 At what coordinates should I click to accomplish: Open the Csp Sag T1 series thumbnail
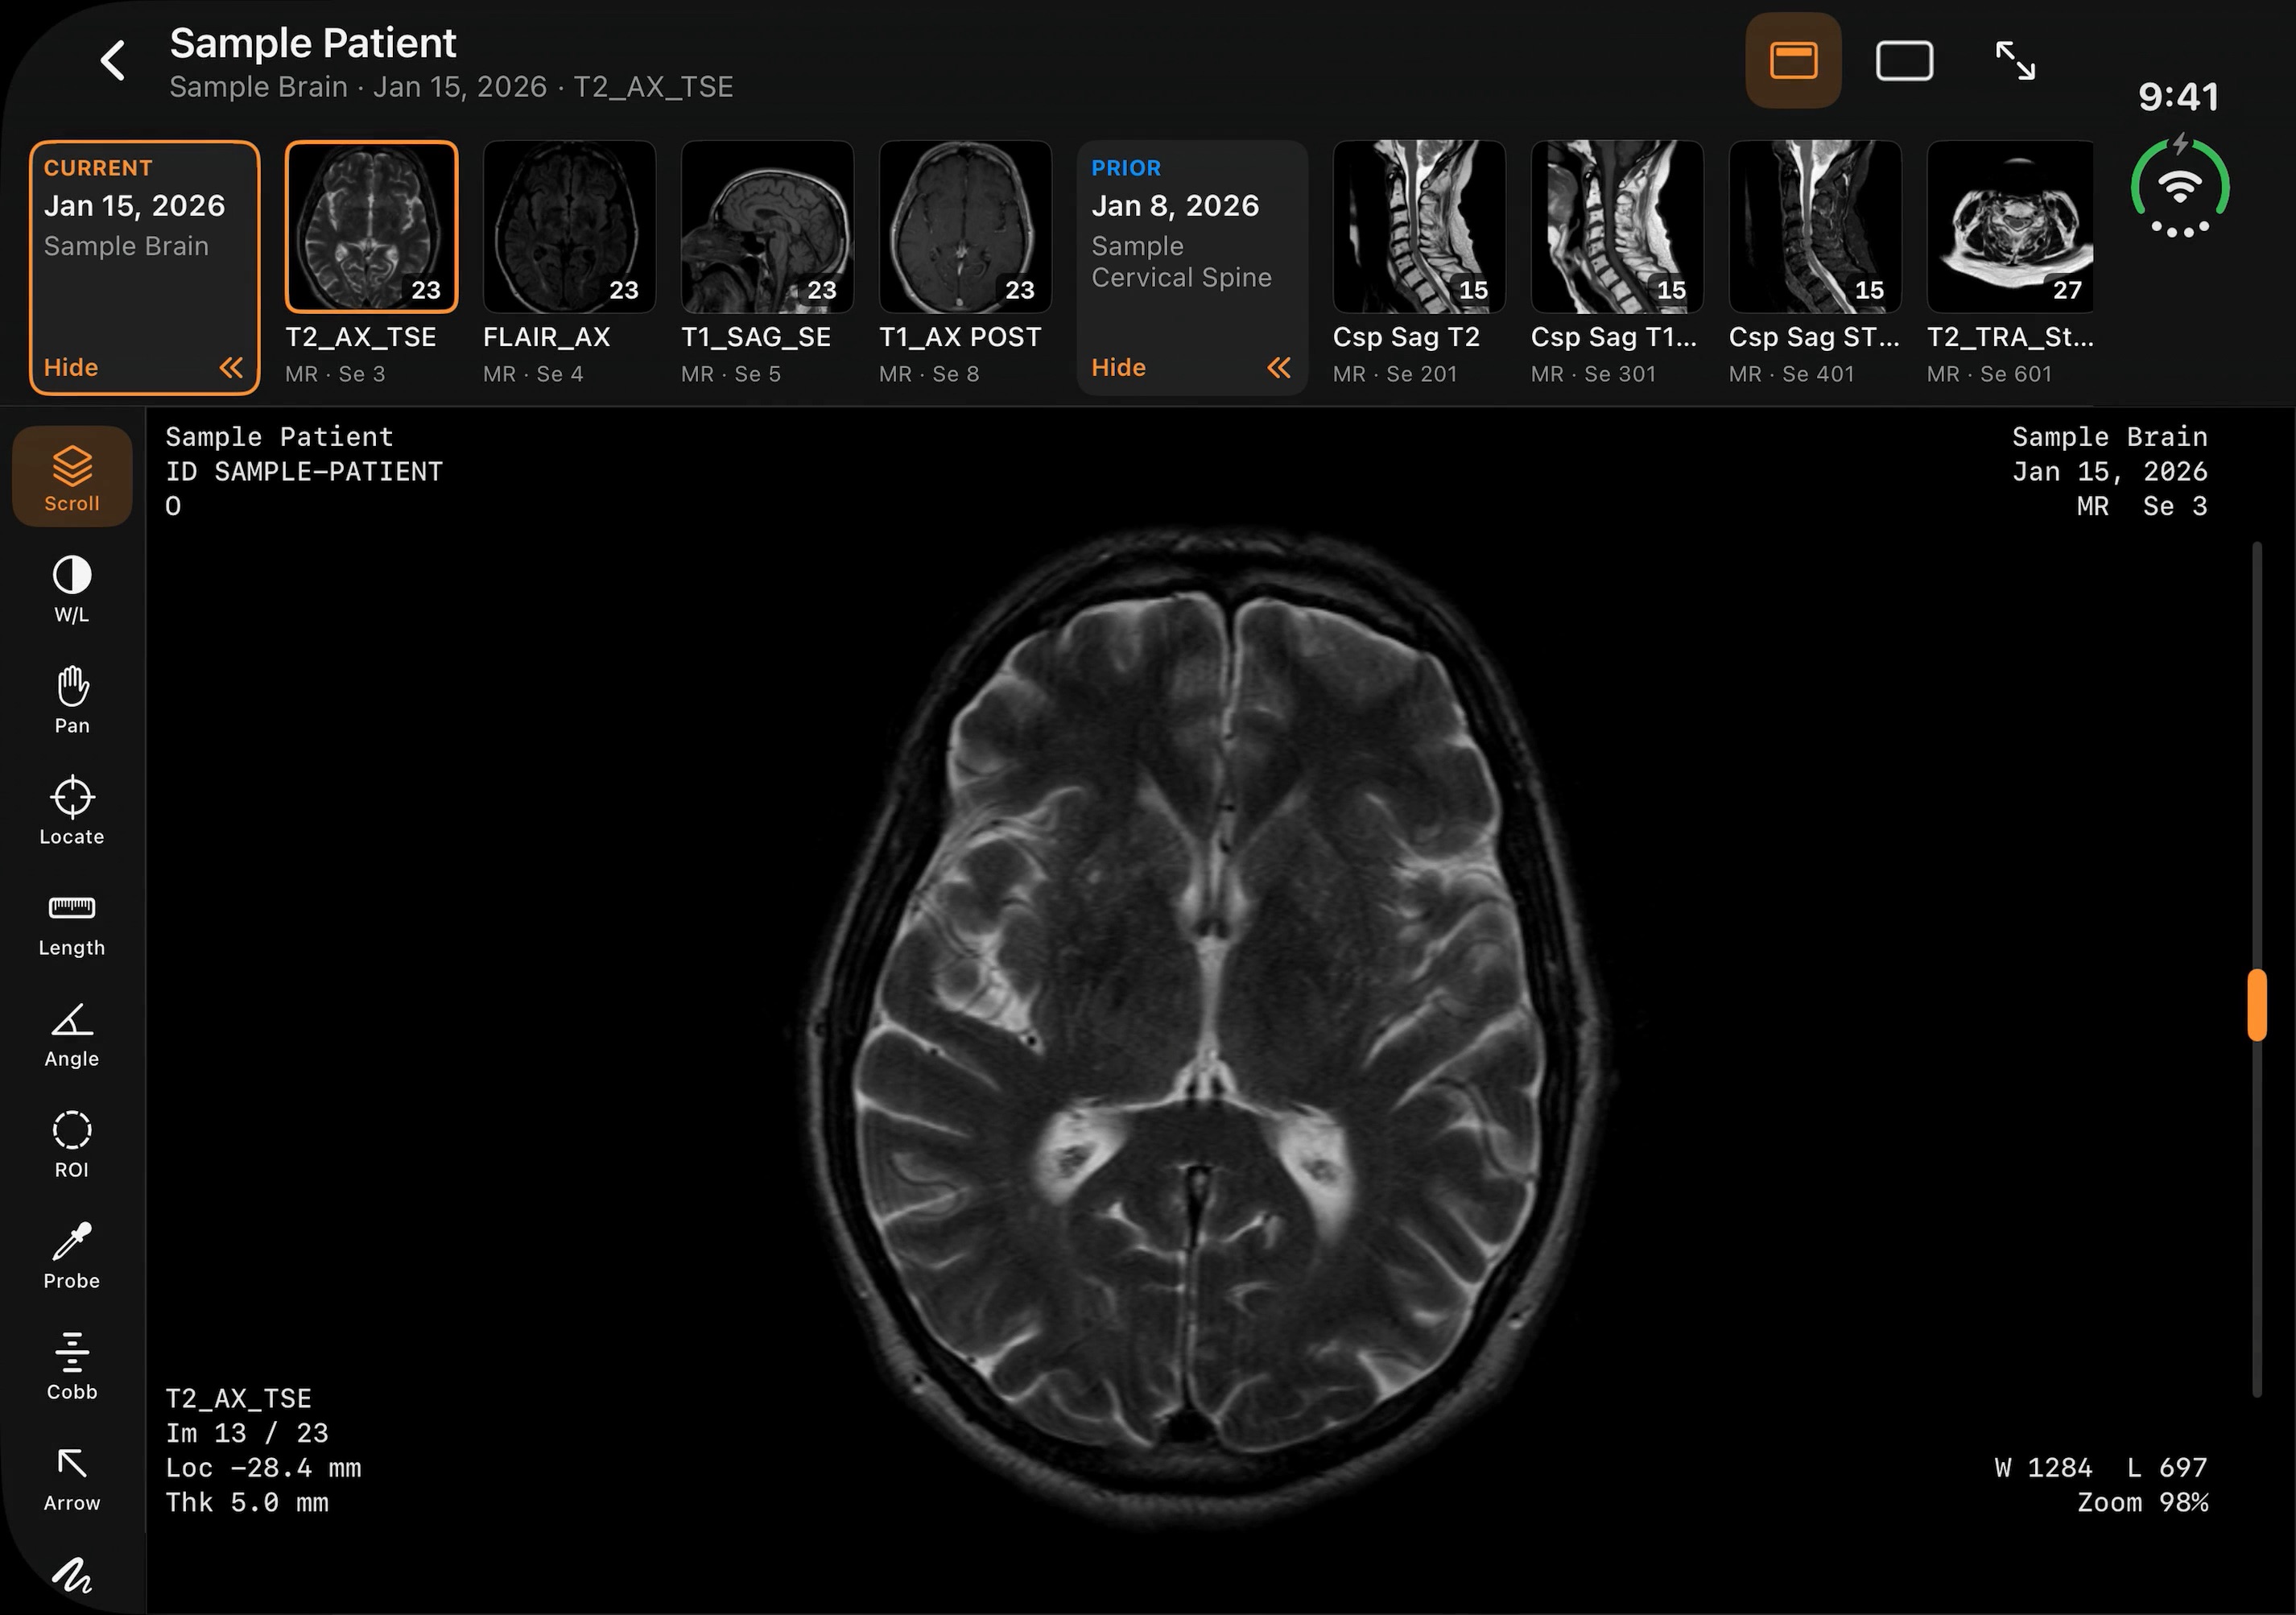pyautogui.click(x=1617, y=227)
